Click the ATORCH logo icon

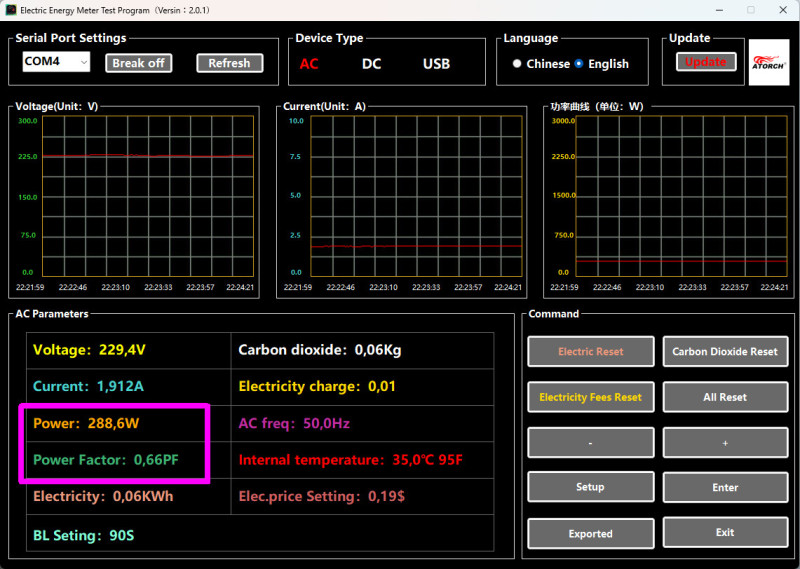coord(768,62)
